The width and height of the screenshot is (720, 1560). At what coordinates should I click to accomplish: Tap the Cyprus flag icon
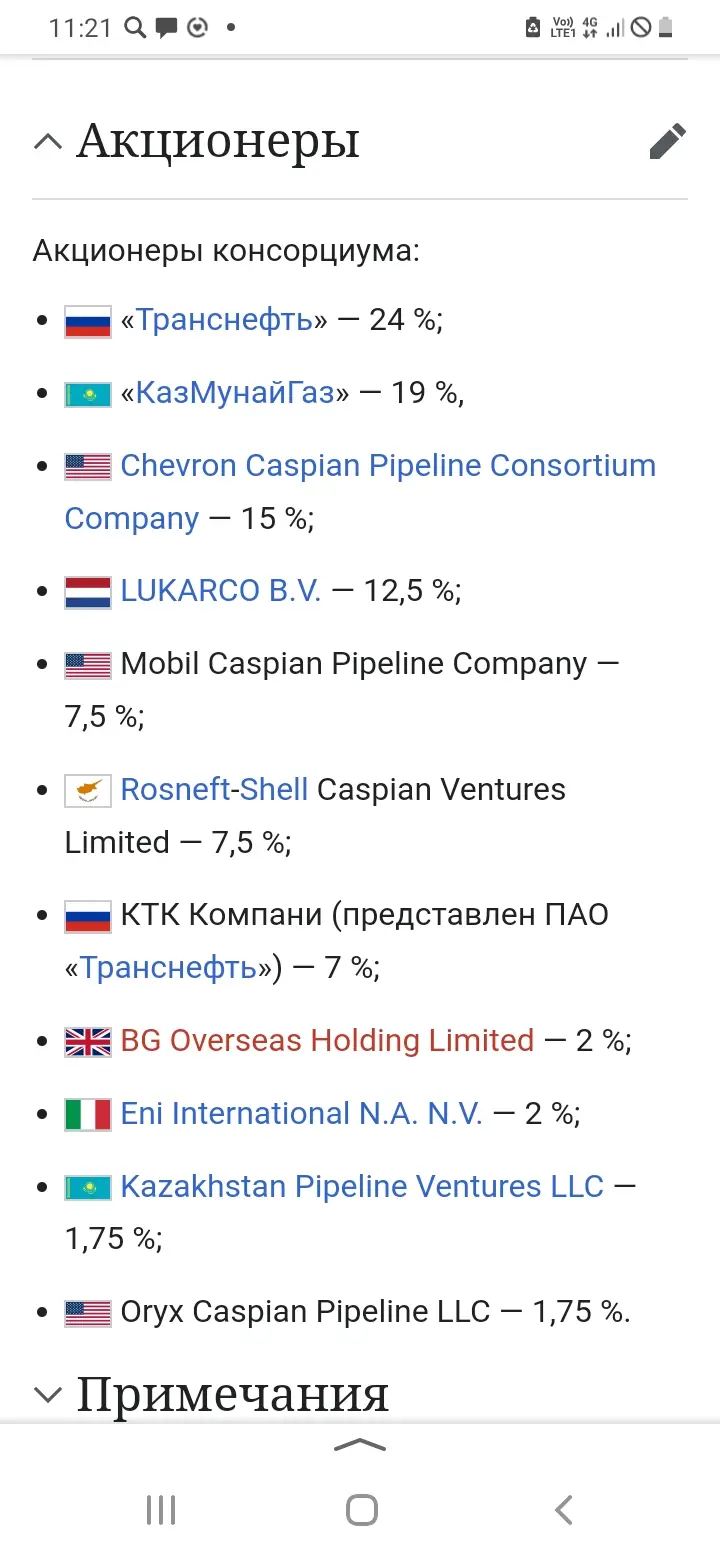[x=88, y=791]
